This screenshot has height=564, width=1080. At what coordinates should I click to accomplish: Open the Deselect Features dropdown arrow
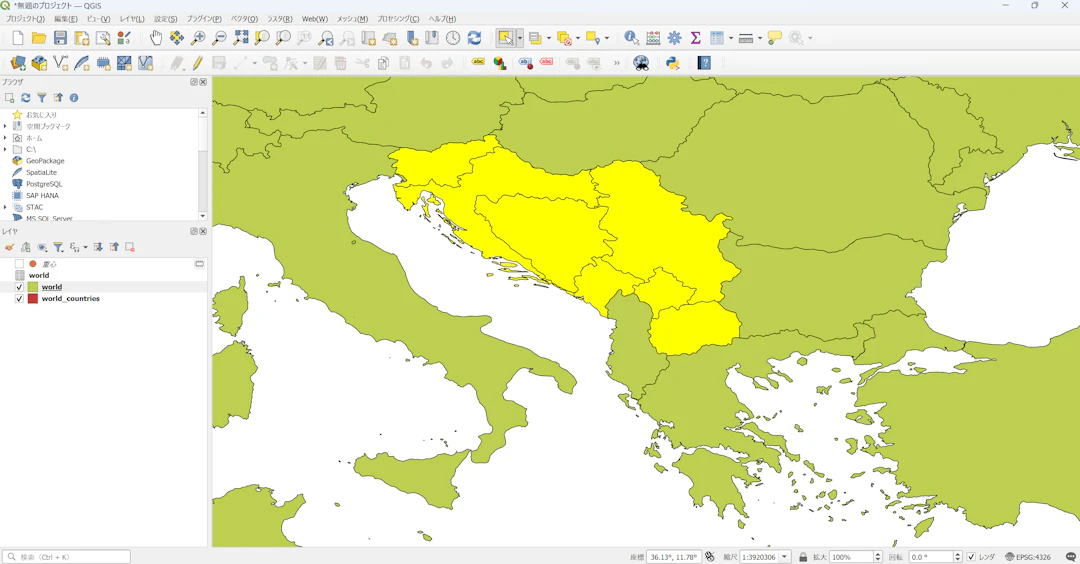(578, 38)
